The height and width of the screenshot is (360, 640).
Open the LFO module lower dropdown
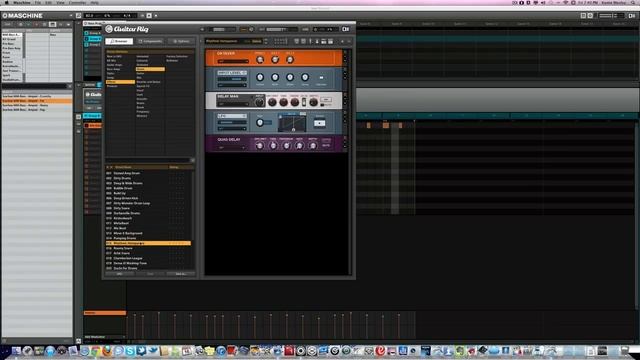tap(232, 129)
